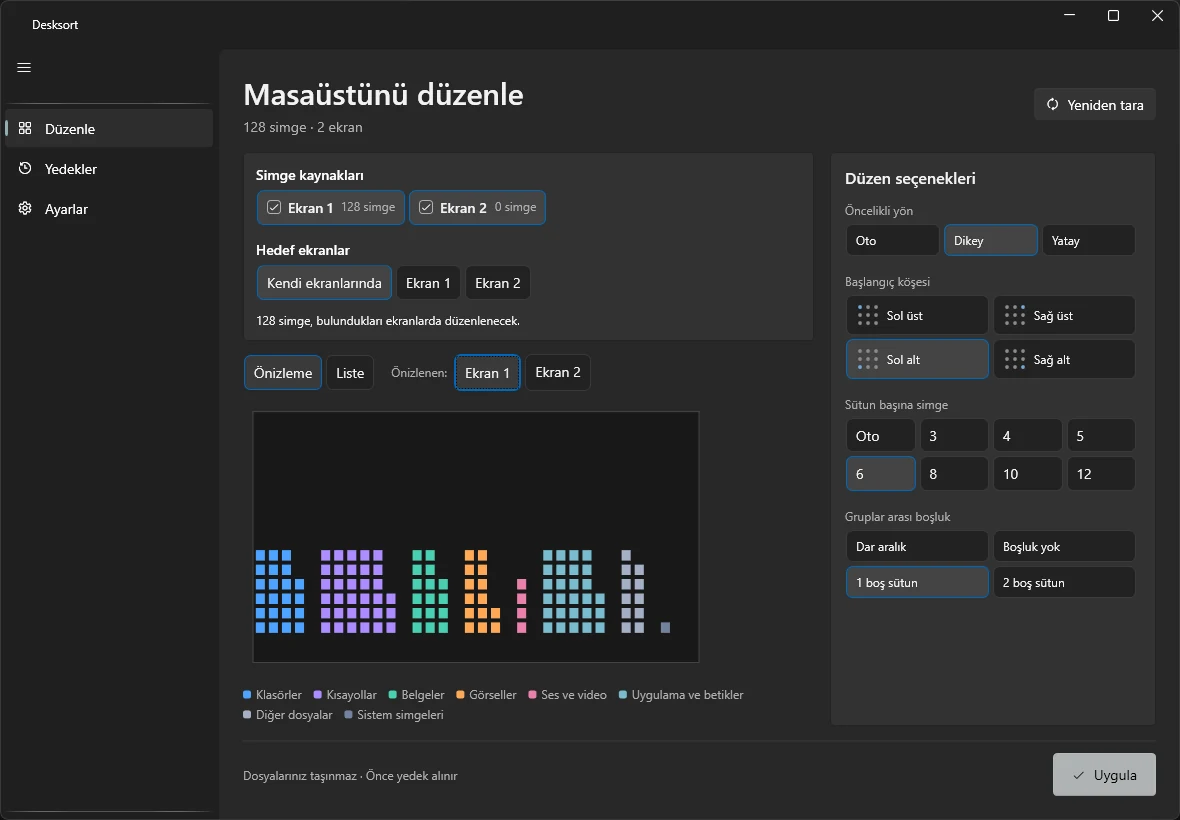Image resolution: width=1180 pixels, height=820 pixels.
Task: Click the Görseller orange legend swatch
Action: [x=461, y=694]
